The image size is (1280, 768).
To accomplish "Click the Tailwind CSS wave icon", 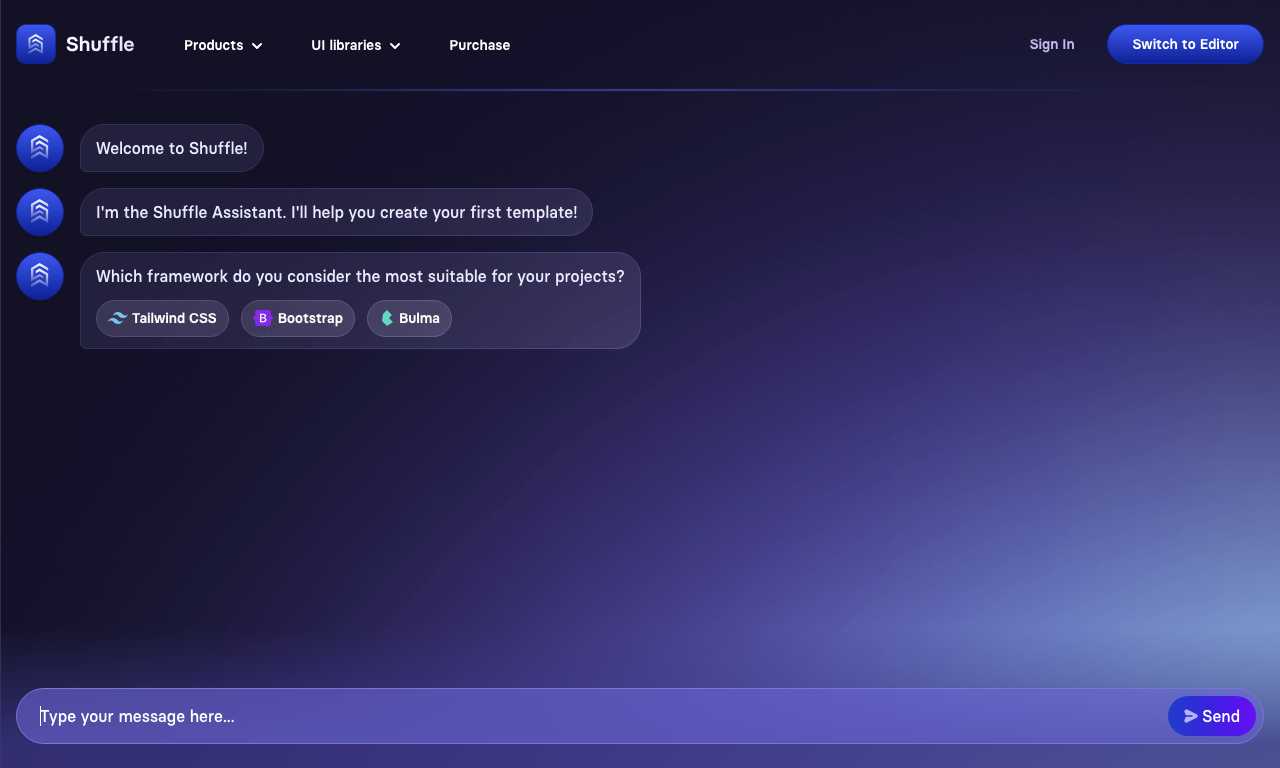I will [x=118, y=318].
